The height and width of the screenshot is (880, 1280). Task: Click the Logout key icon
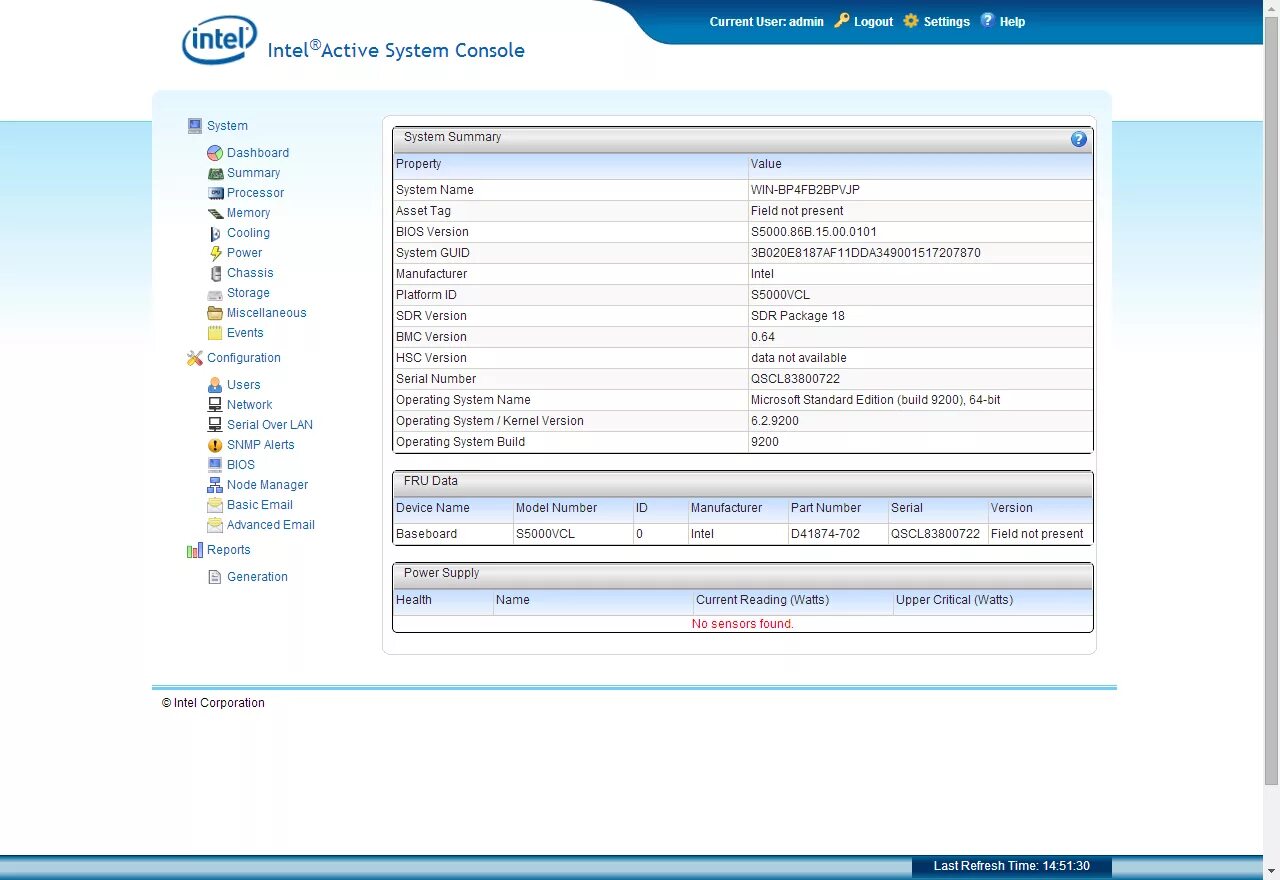point(842,20)
